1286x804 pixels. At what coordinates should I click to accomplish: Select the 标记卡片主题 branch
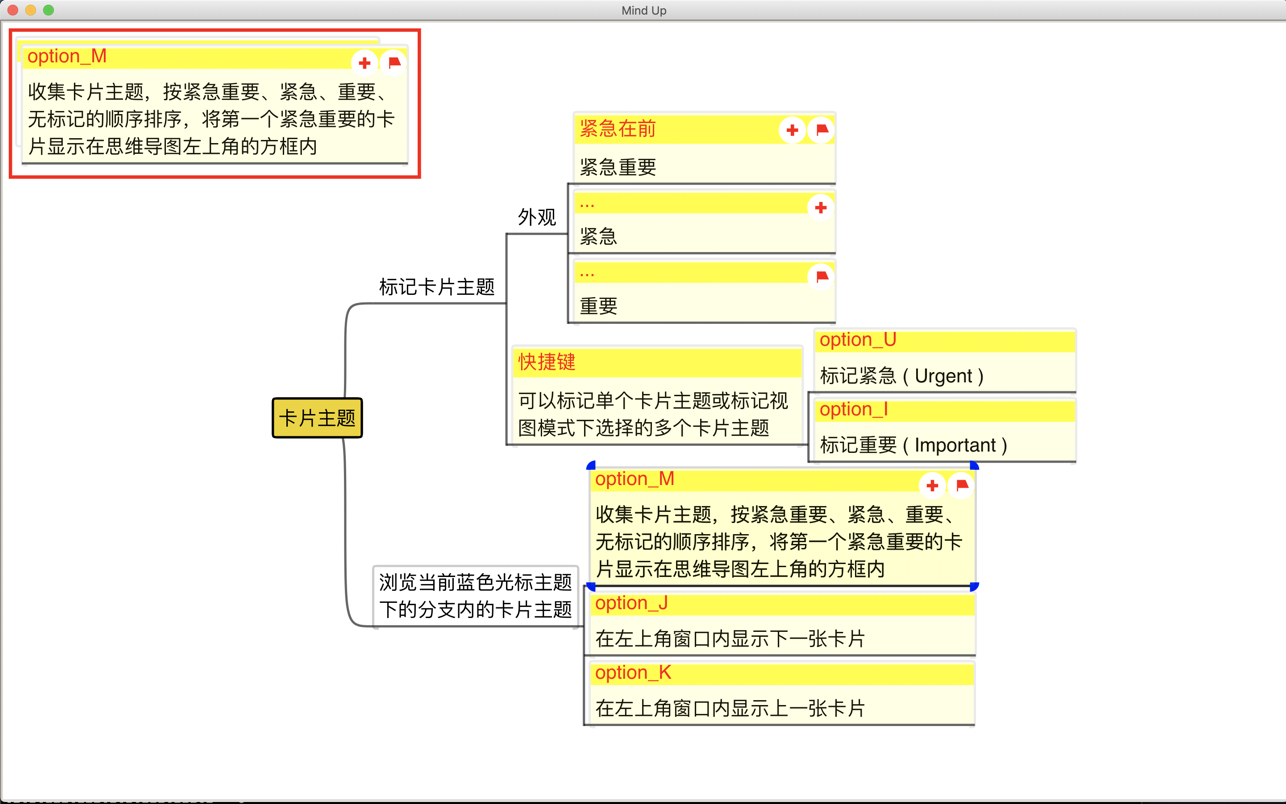click(437, 287)
